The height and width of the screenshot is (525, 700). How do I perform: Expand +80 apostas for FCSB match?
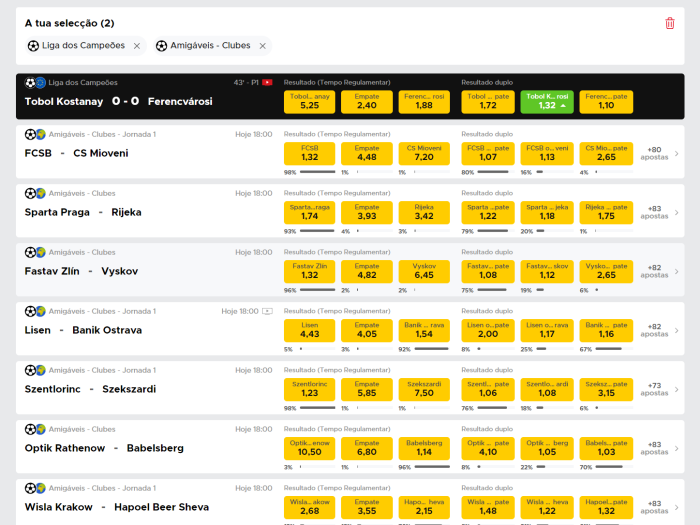click(x=659, y=154)
